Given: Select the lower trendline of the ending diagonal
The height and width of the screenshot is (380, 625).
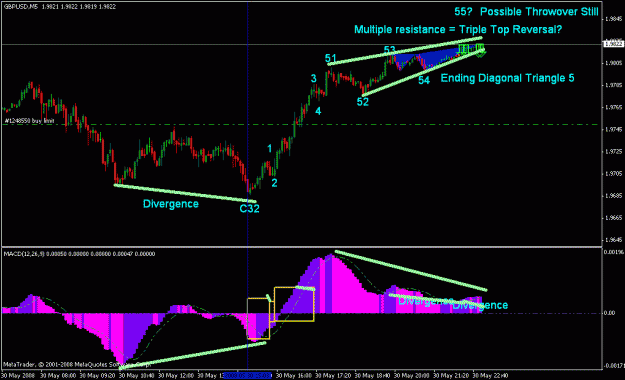Looking at the screenshot, I should click(423, 73).
